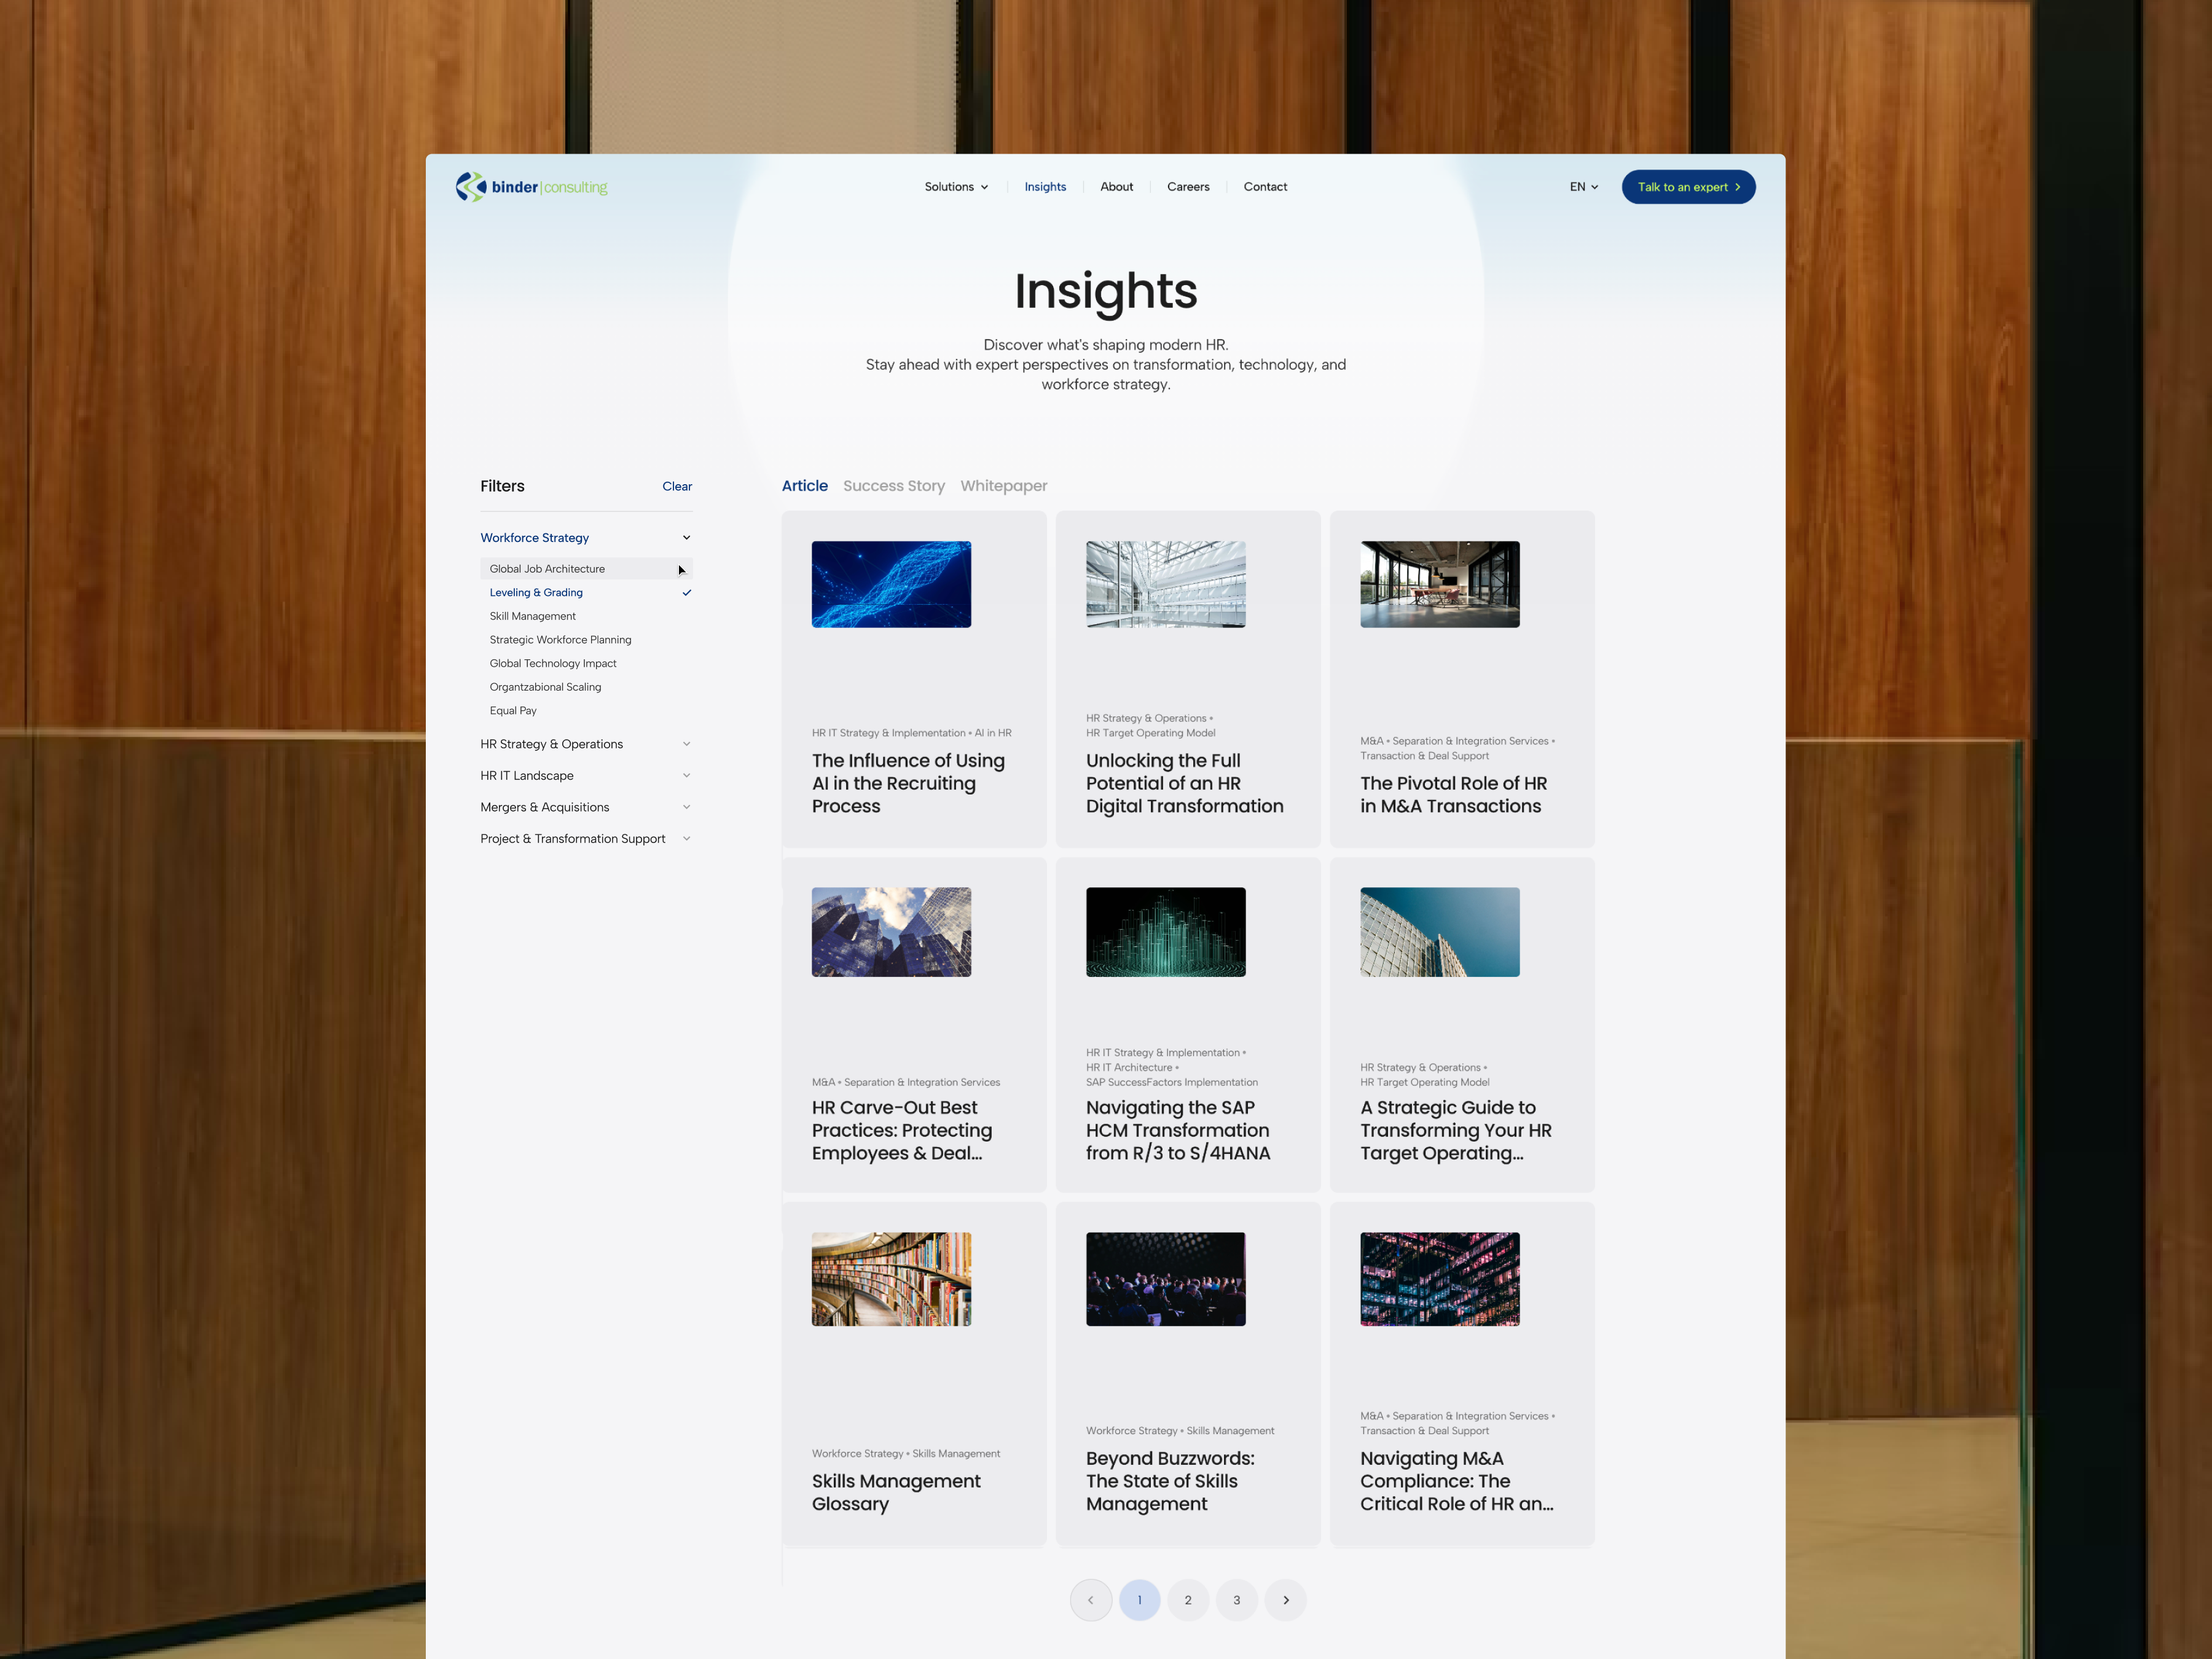Image resolution: width=2212 pixels, height=1659 pixels.
Task: Open 'HR Carve-Out Best Practices' article
Action: 902,1131
